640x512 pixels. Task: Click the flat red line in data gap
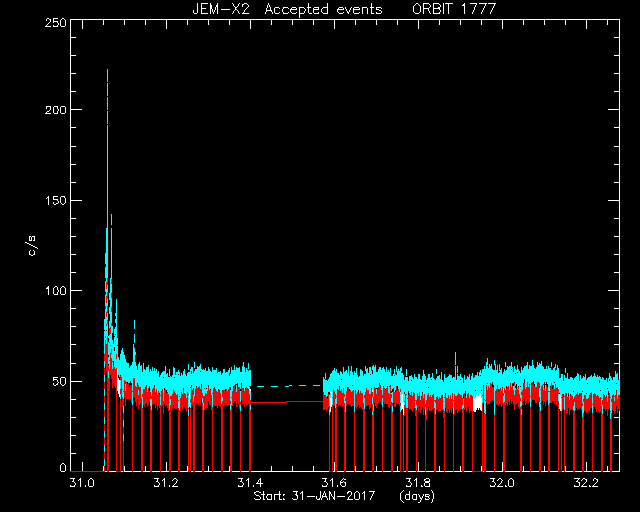click(287, 402)
